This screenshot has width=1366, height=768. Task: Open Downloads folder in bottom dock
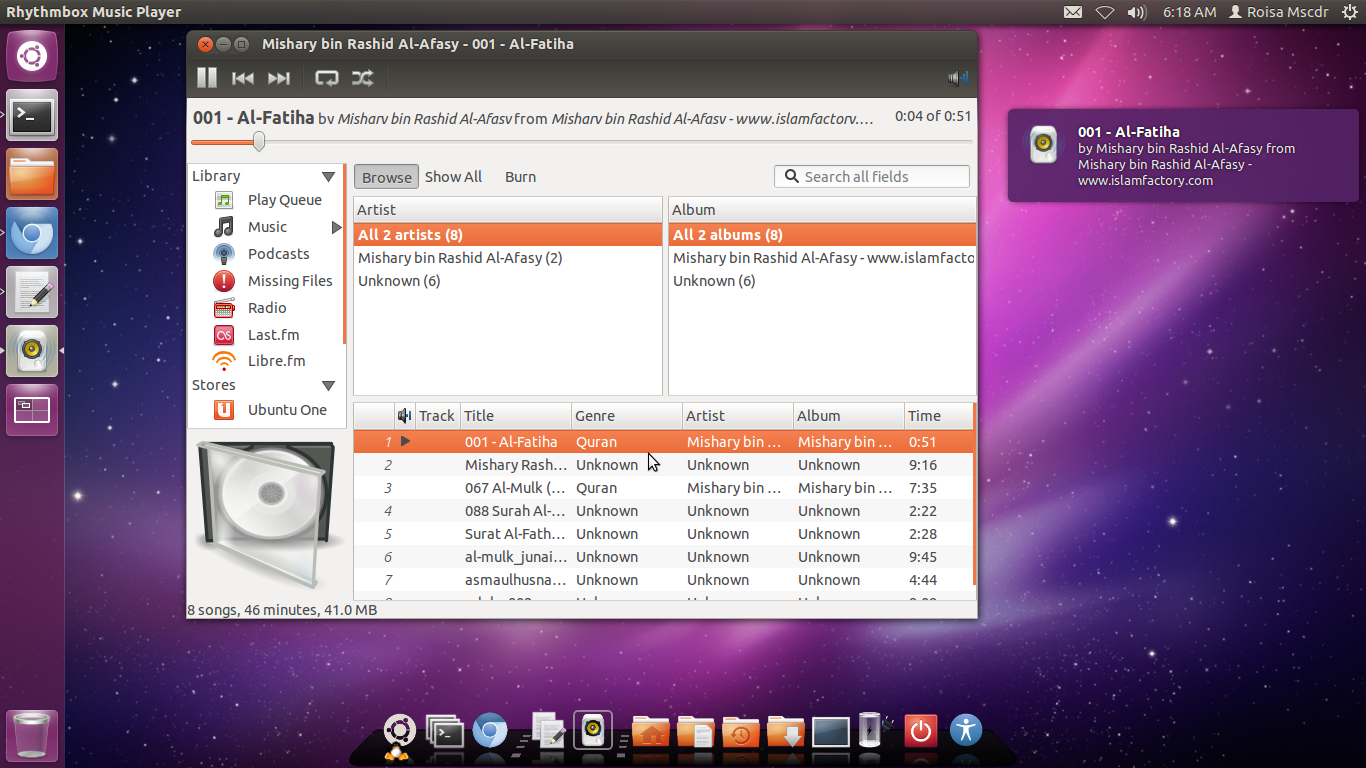click(786, 732)
